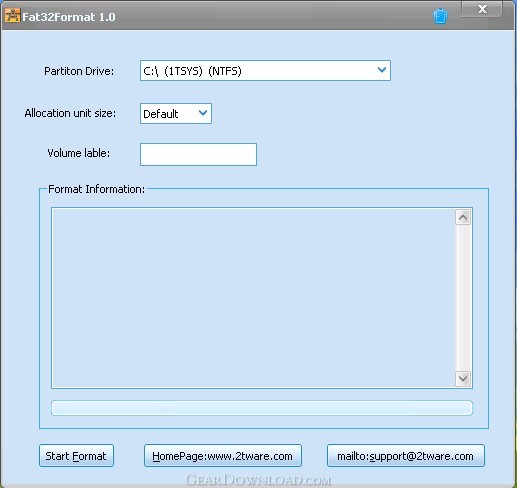The image size is (517, 488).
Task: Click the Start Format button
Action: click(76, 456)
